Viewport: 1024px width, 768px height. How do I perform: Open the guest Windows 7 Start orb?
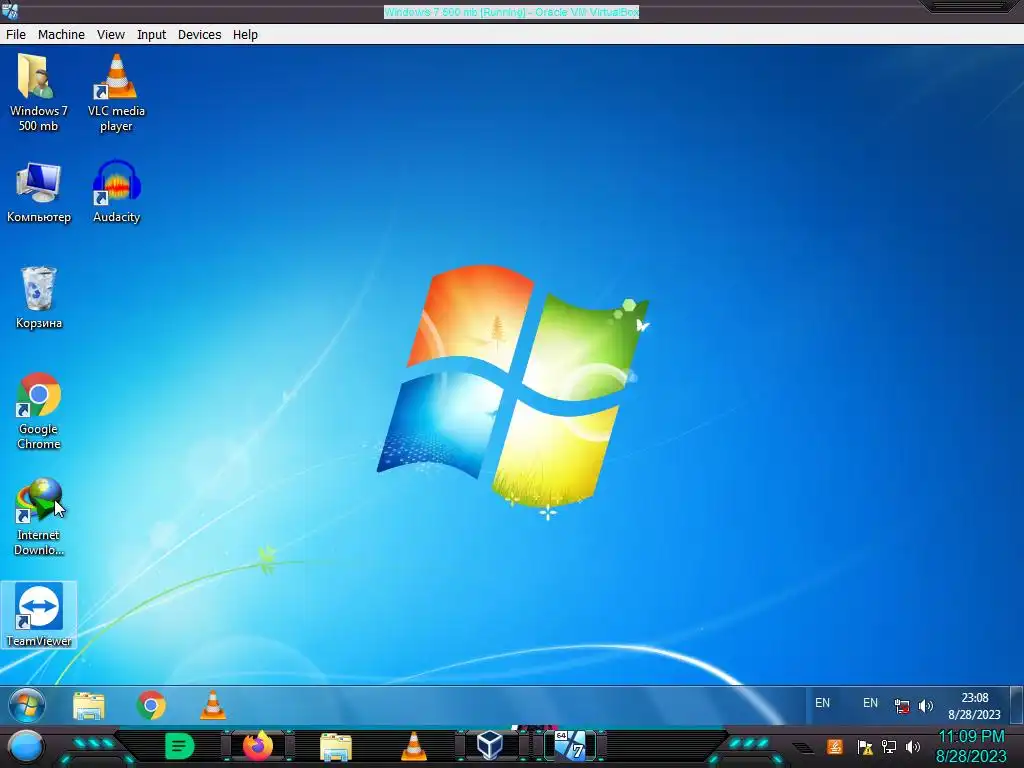click(27, 705)
